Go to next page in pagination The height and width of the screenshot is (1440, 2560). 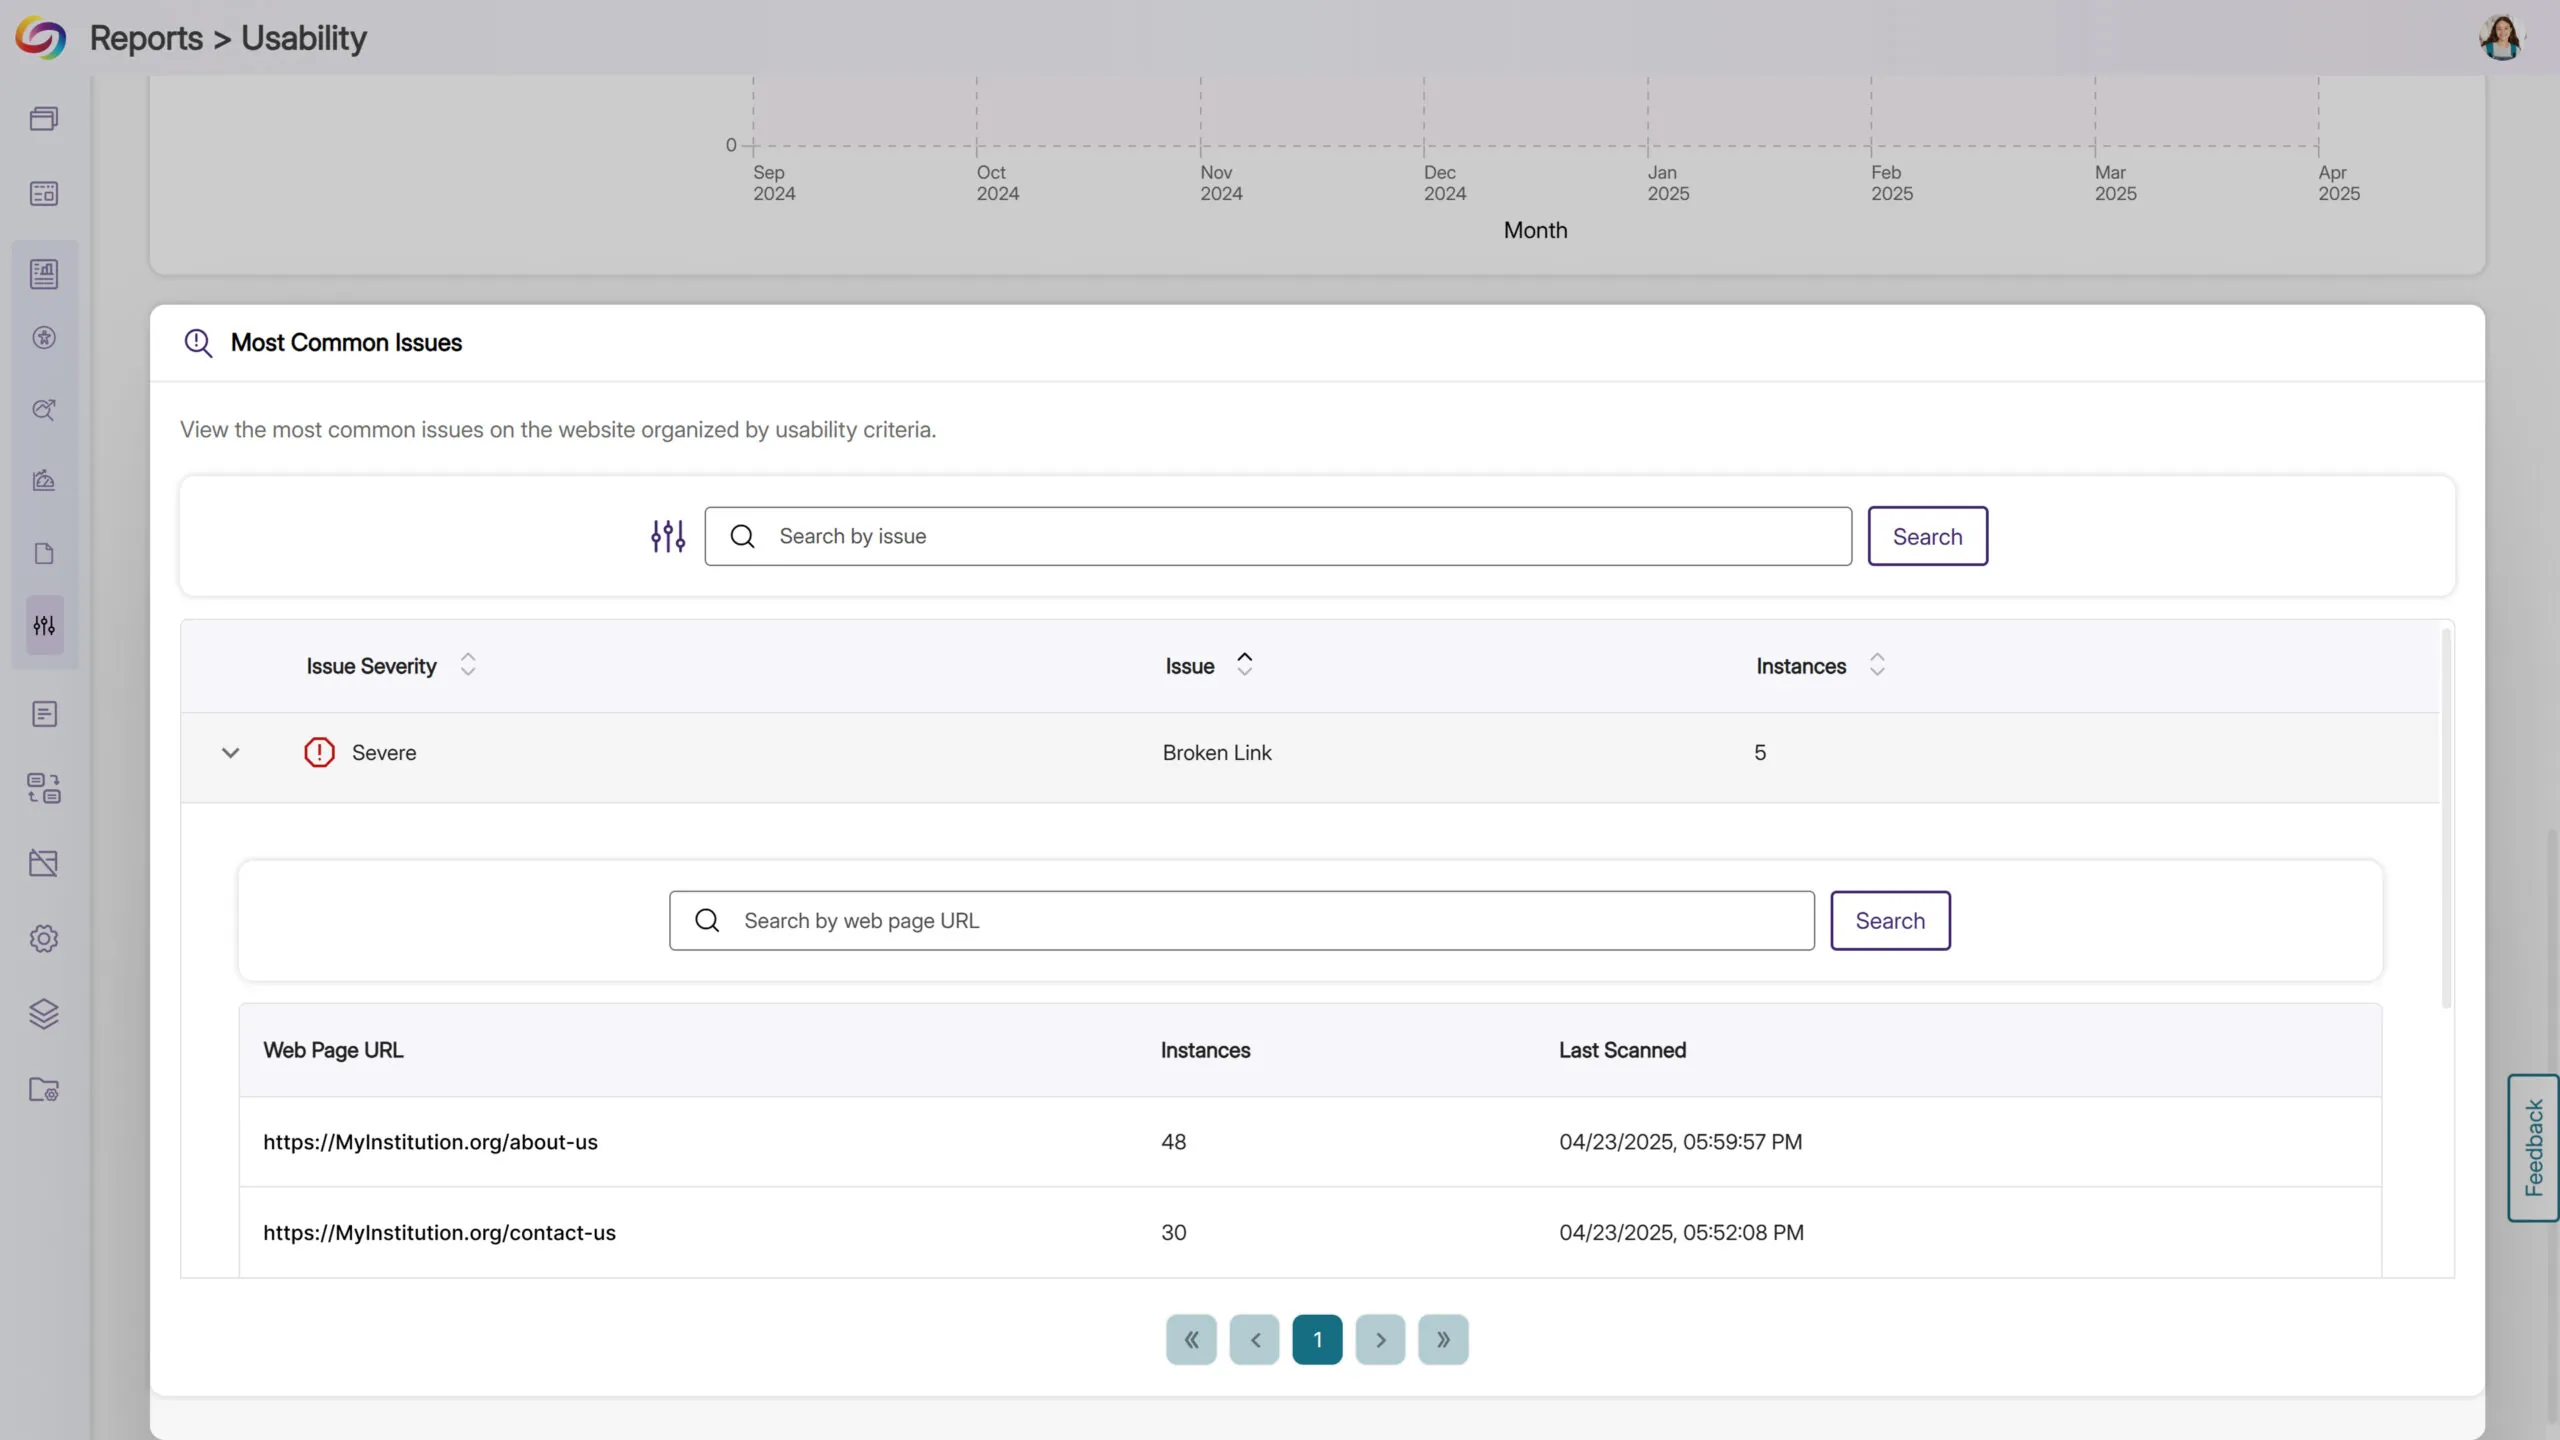click(x=1380, y=1340)
